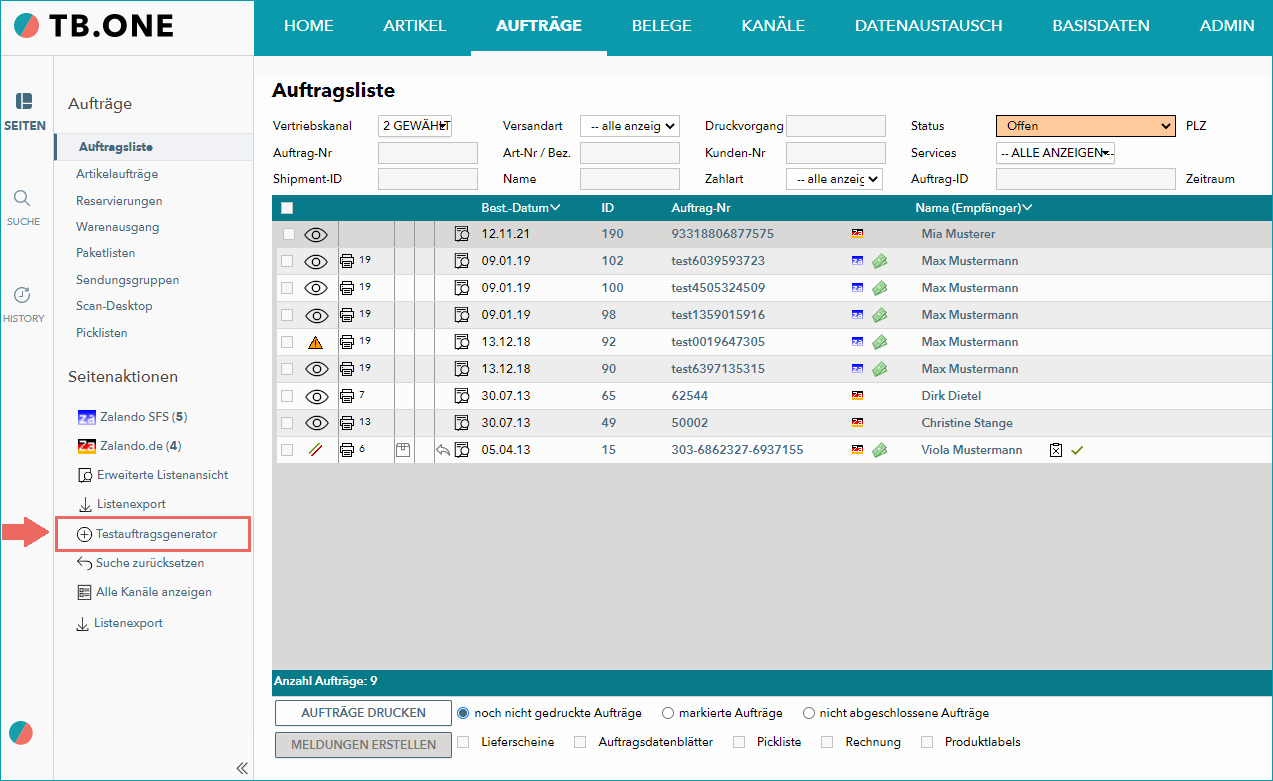Image resolution: width=1273 pixels, height=781 pixels.
Task: Select 'markierte Aufträge' radio button
Action: 667,713
